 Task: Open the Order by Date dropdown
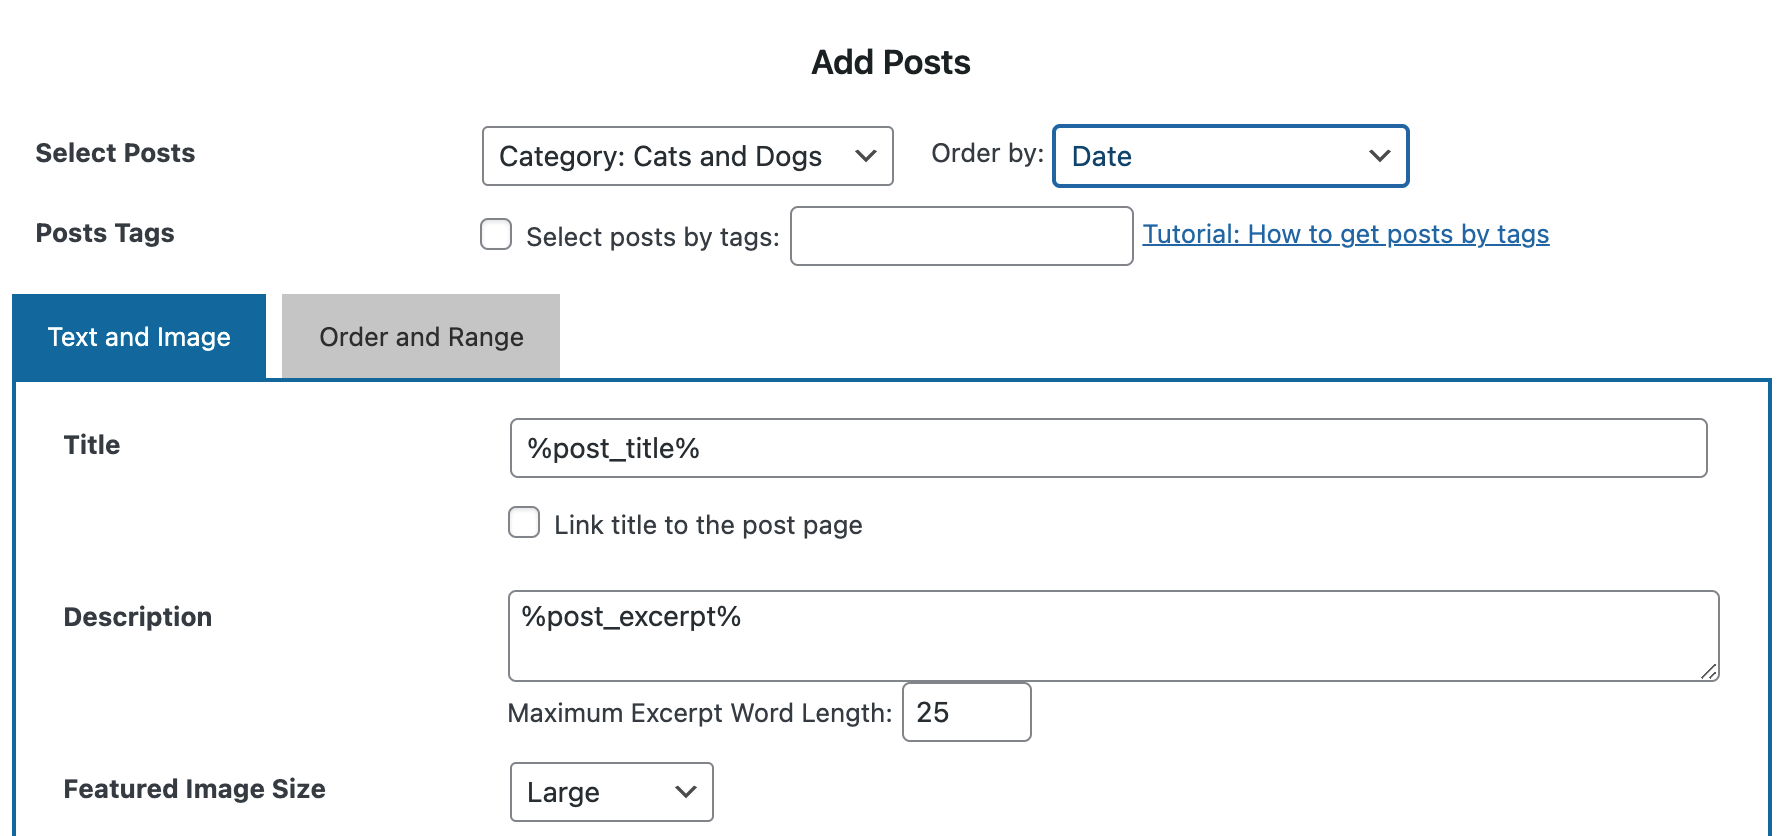point(1230,156)
